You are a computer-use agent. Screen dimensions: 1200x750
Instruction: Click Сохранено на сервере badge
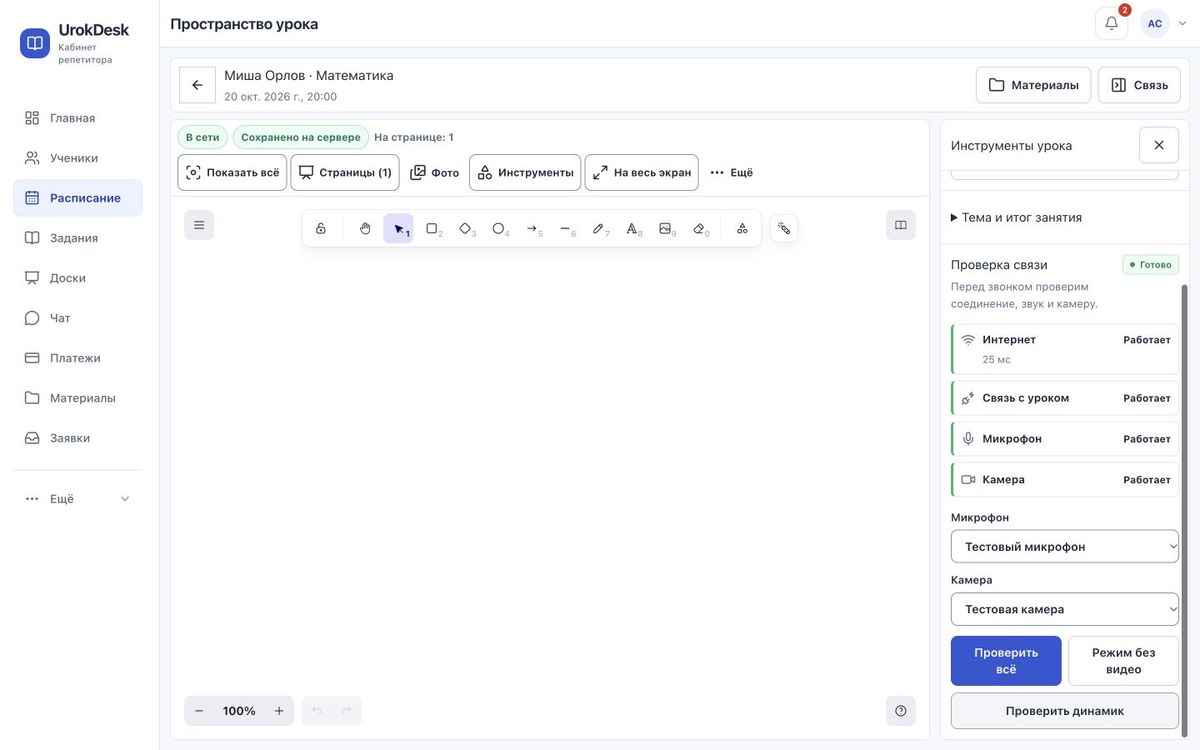301,137
